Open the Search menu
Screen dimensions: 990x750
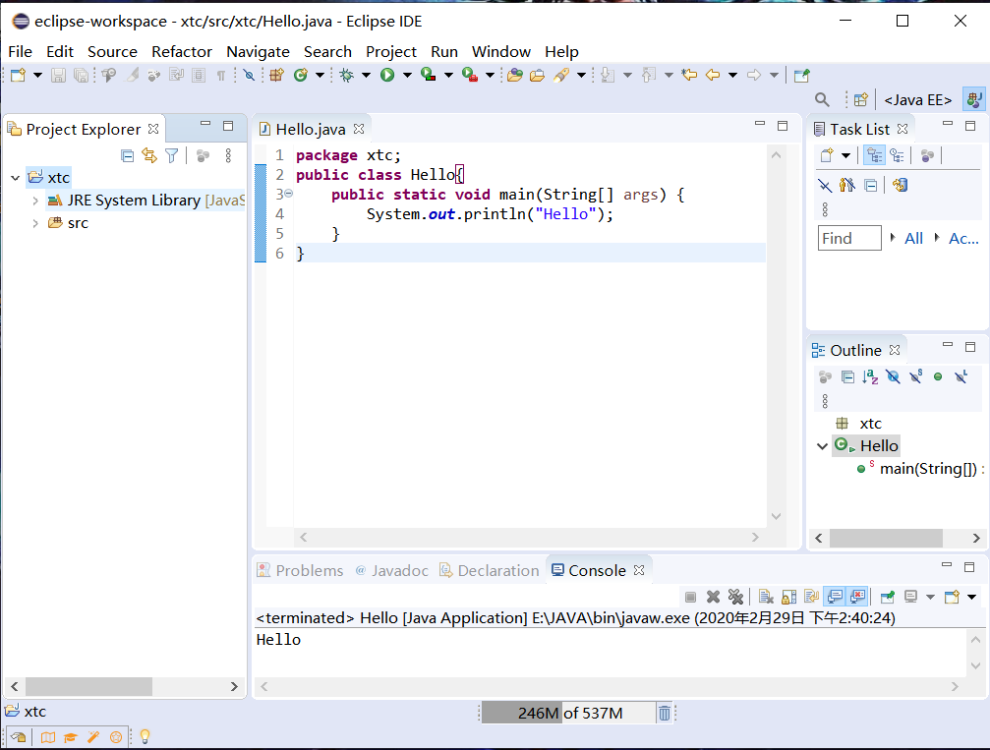click(x=327, y=52)
